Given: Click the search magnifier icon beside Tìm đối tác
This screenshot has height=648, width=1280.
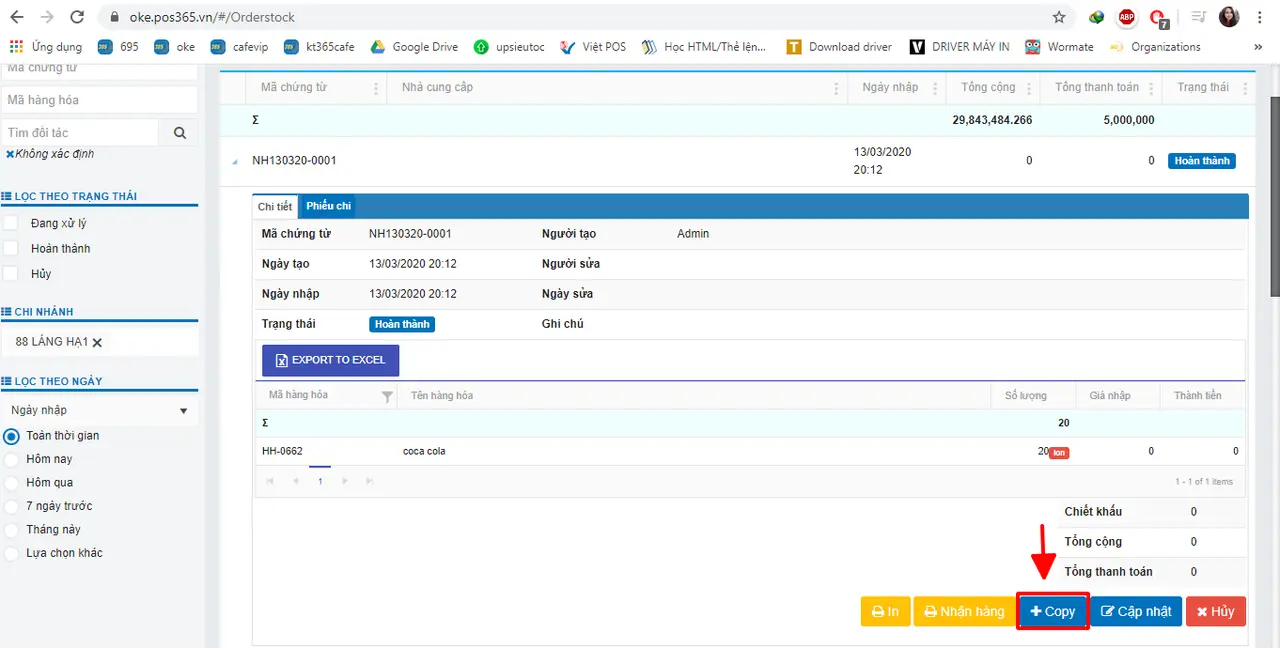Looking at the screenshot, I should coord(180,132).
